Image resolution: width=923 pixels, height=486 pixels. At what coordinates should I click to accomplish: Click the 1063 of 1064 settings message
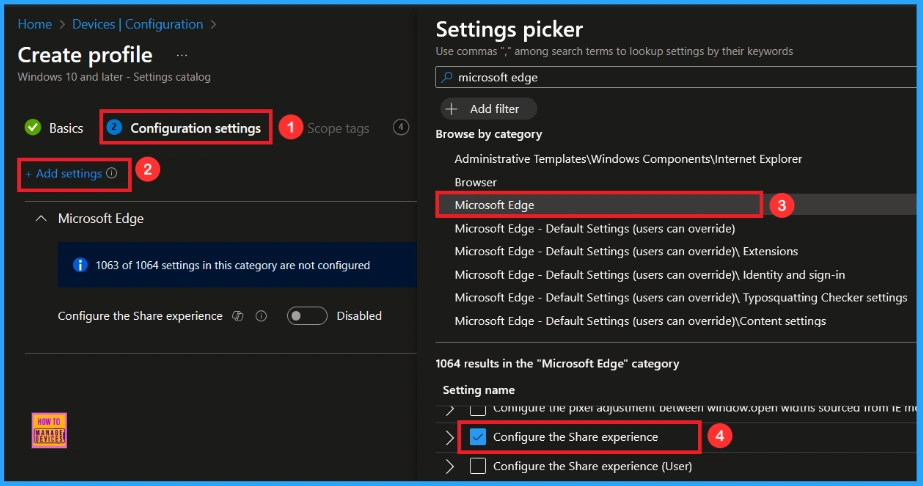(x=233, y=265)
